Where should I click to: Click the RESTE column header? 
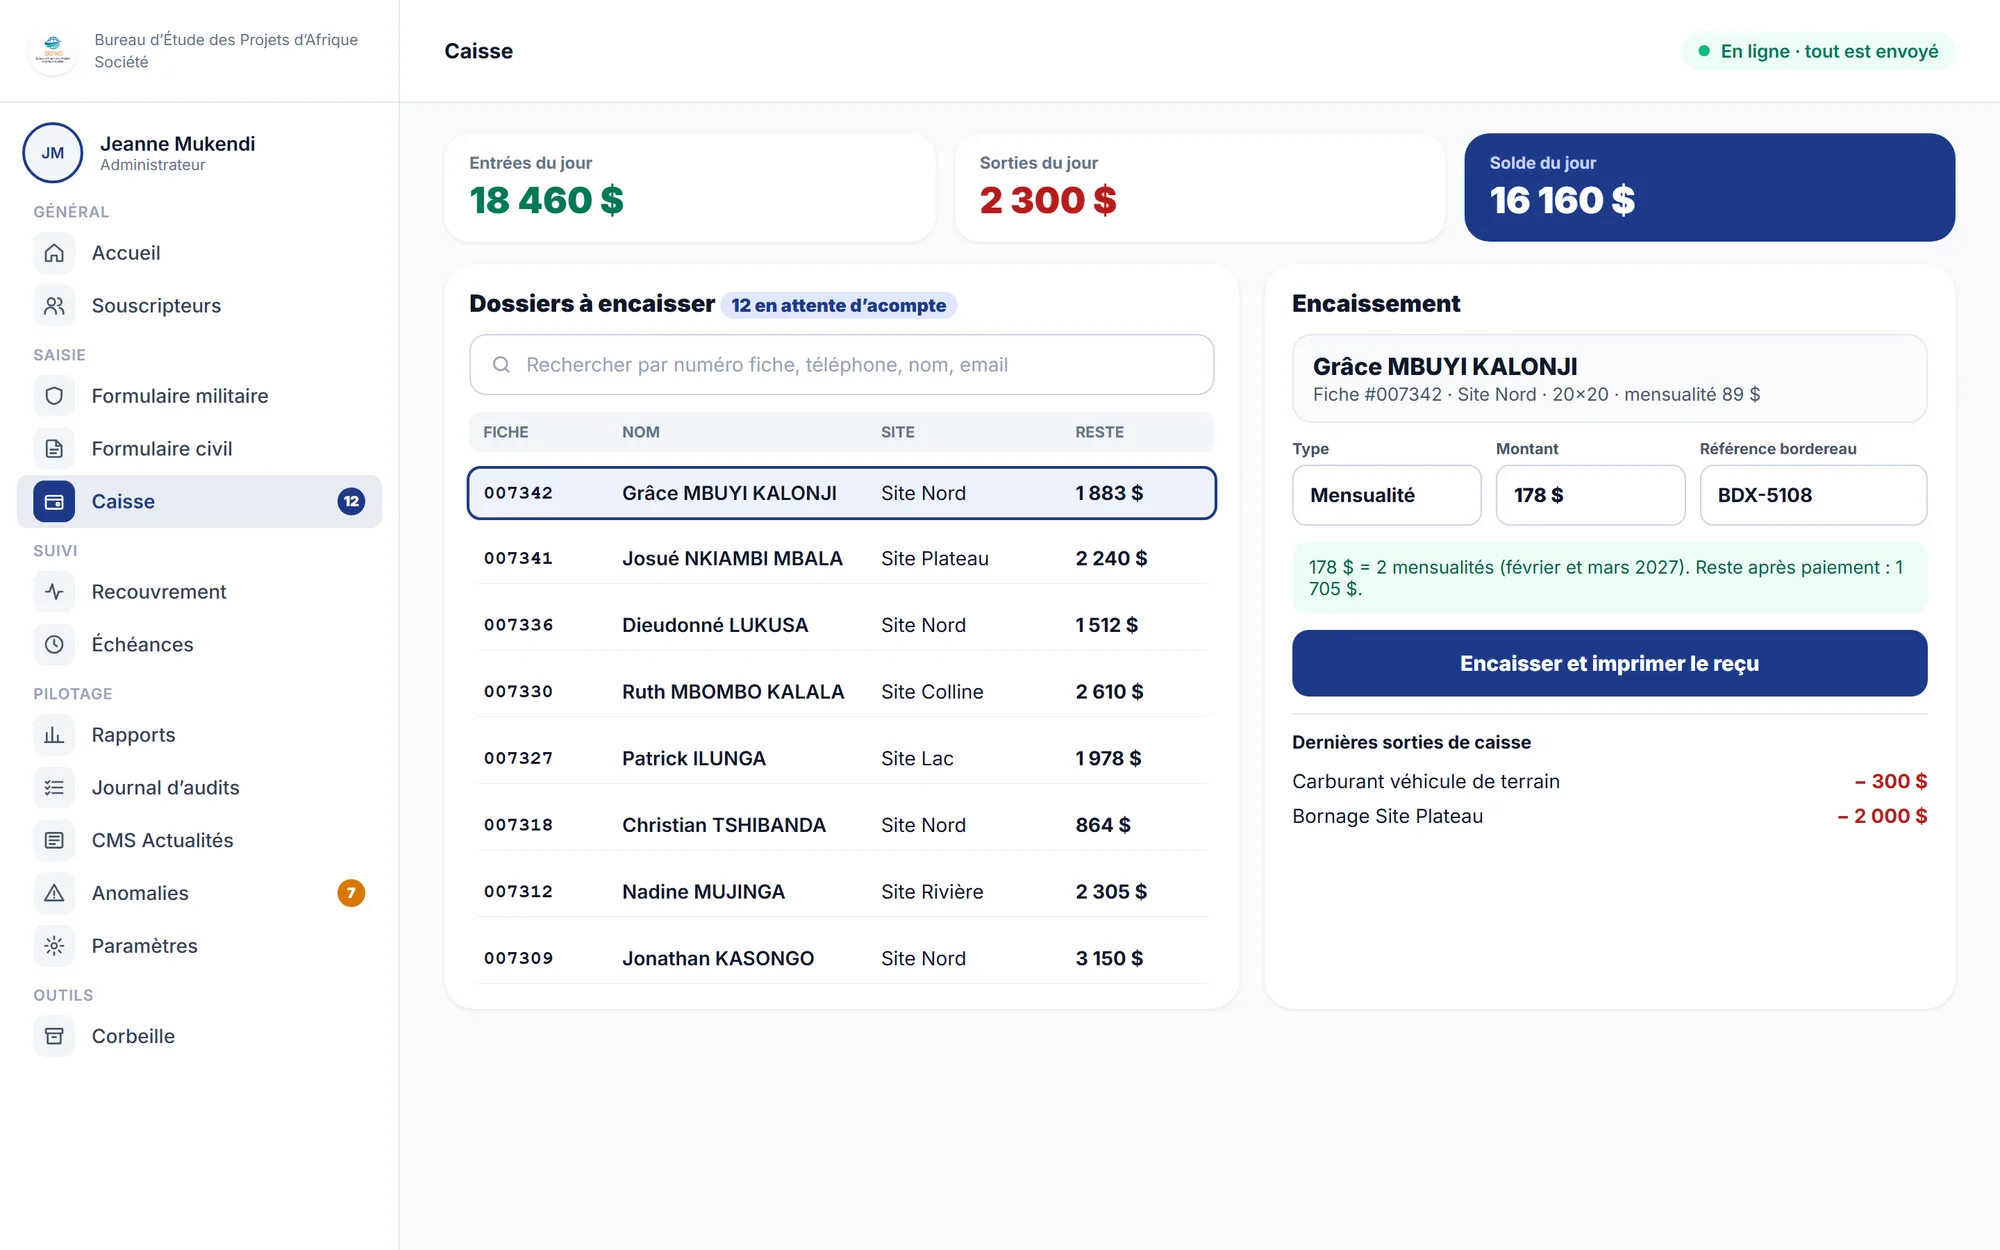(x=1099, y=432)
